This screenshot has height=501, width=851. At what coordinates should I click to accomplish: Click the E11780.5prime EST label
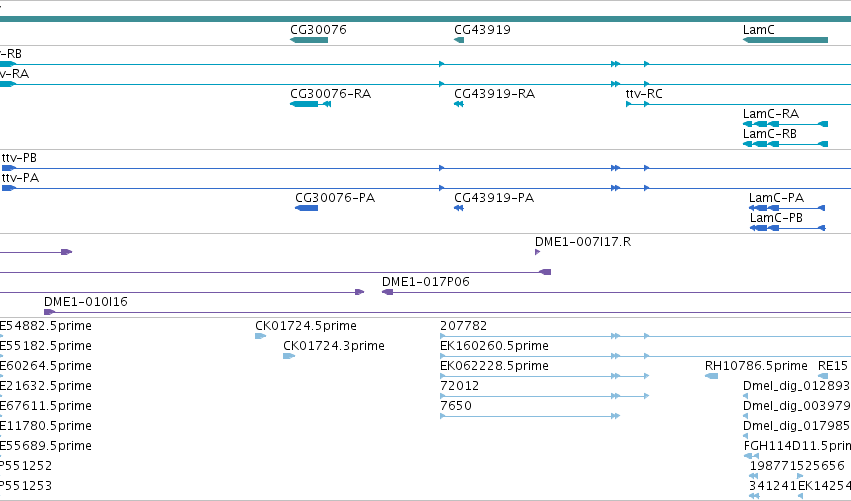[x=46, y=427]
